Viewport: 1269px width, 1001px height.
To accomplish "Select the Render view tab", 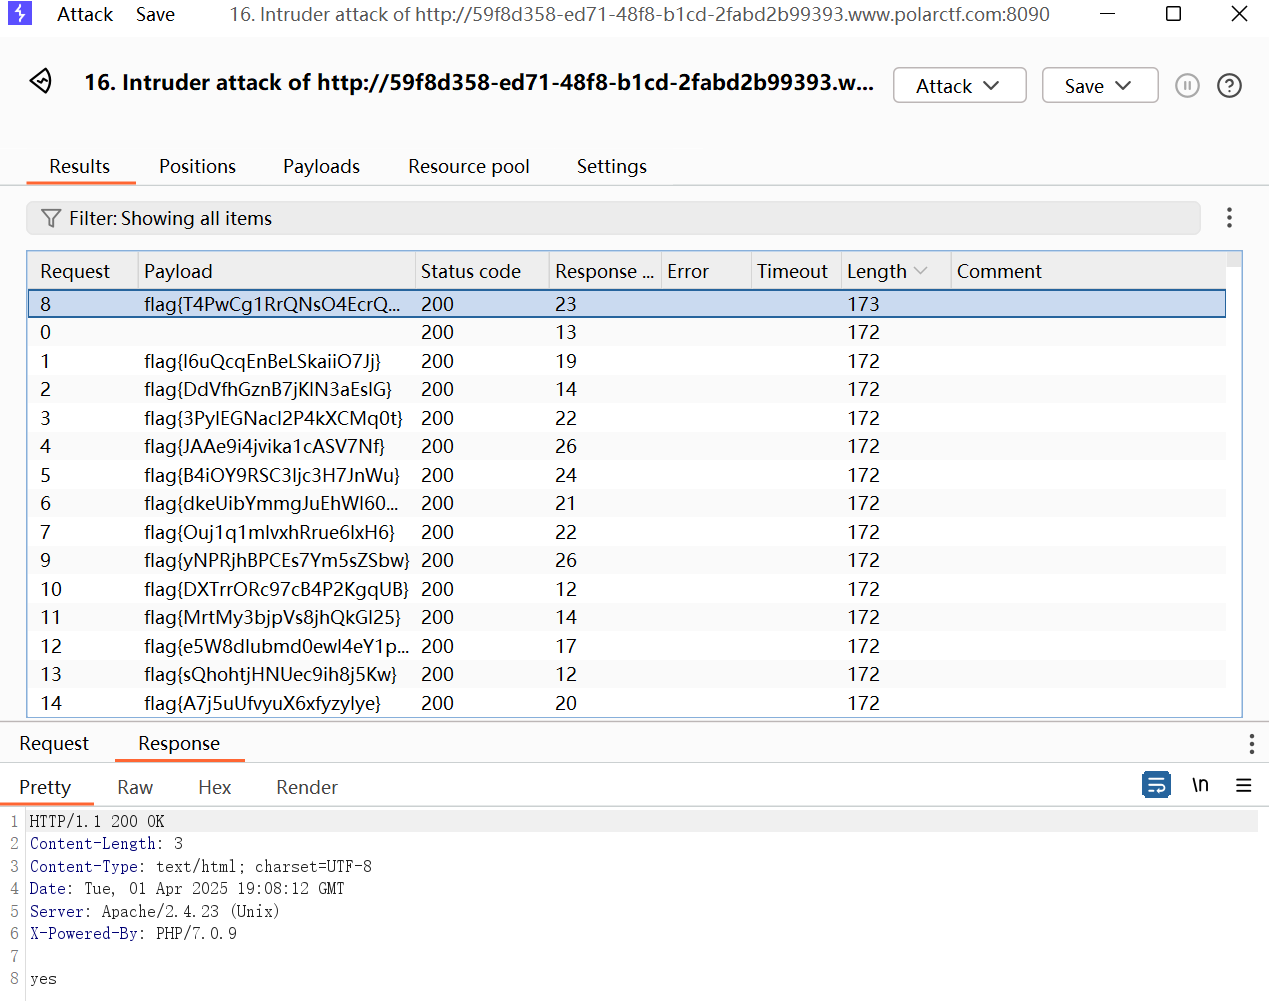I will [x=306, y=787].
